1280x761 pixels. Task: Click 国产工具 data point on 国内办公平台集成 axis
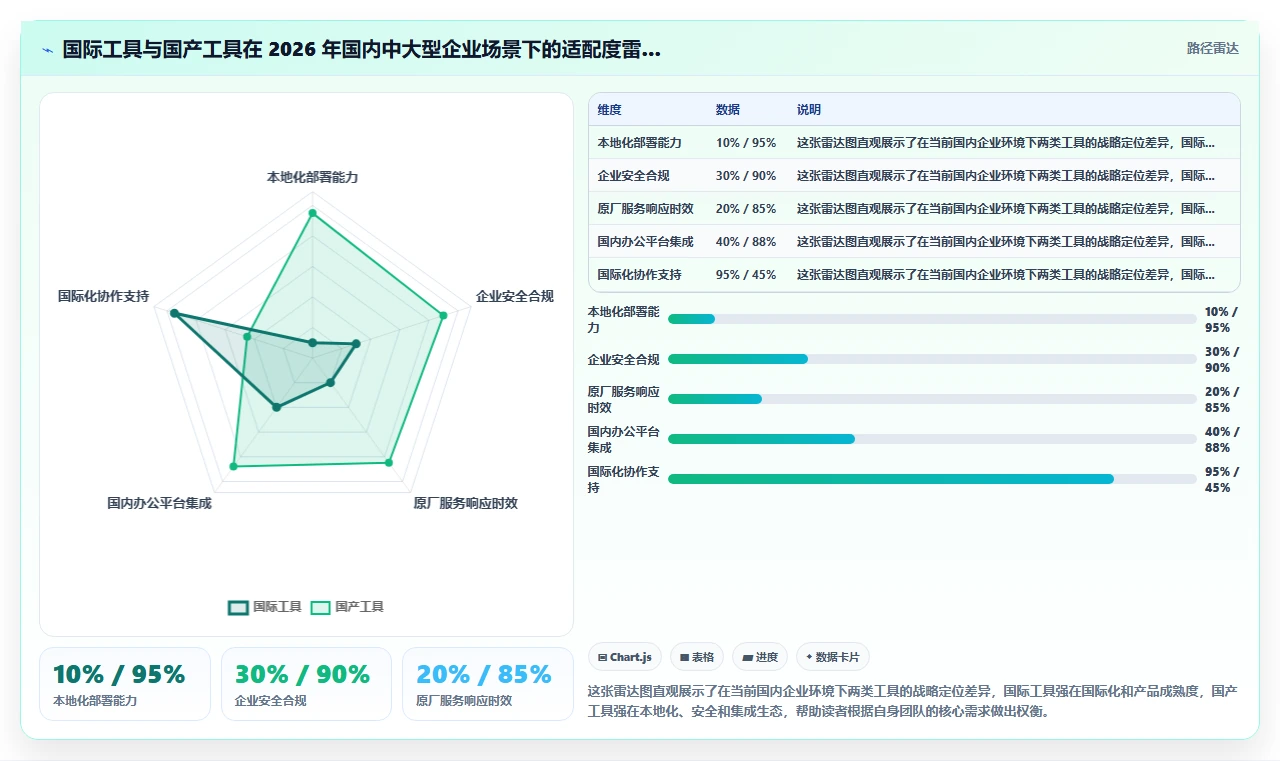tap(234, 466)
